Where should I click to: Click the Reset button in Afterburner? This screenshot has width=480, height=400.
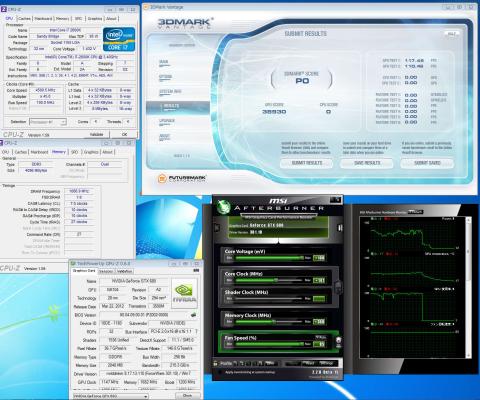tap(309, 363)
